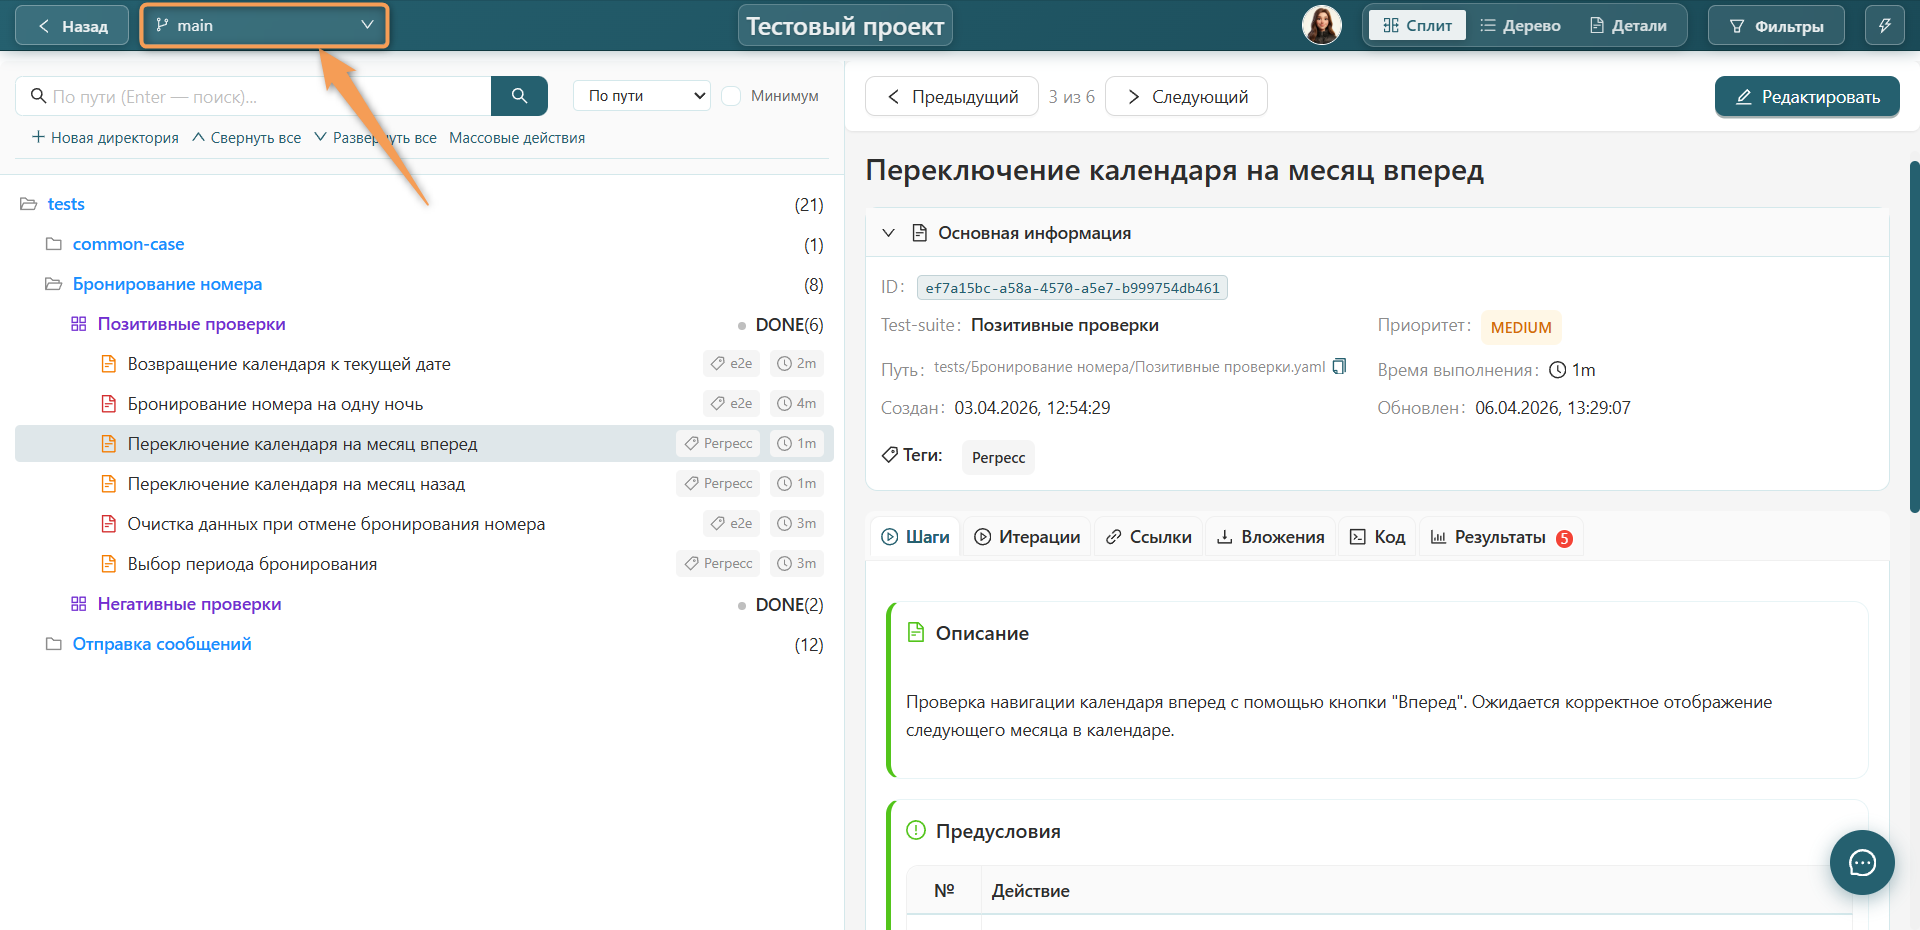1920x930 pixels.
Task: Click 3m duration badge on Выбор периода бронирования
Action: click(x=797, y=564)
